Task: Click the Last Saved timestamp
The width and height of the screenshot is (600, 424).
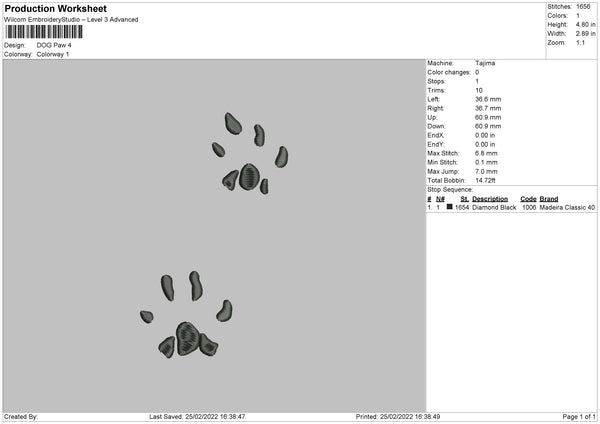Action: pyautogui.click(x=197, y=416)
